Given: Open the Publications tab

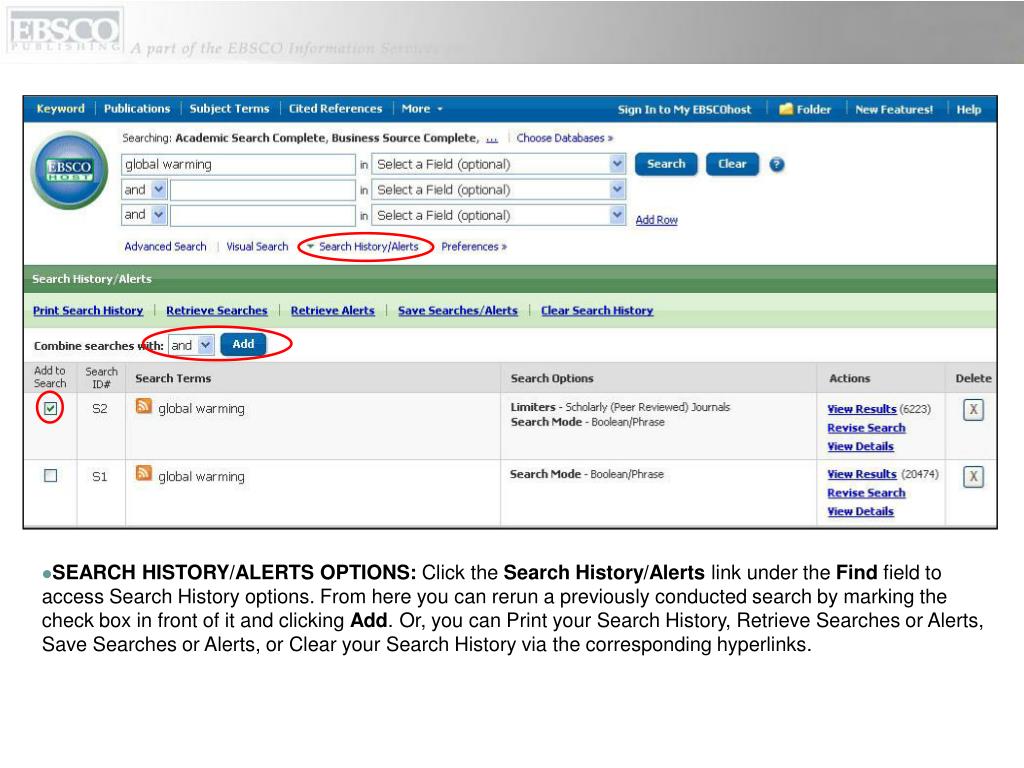Looking at the screenshot, I should tap(137, 109).
